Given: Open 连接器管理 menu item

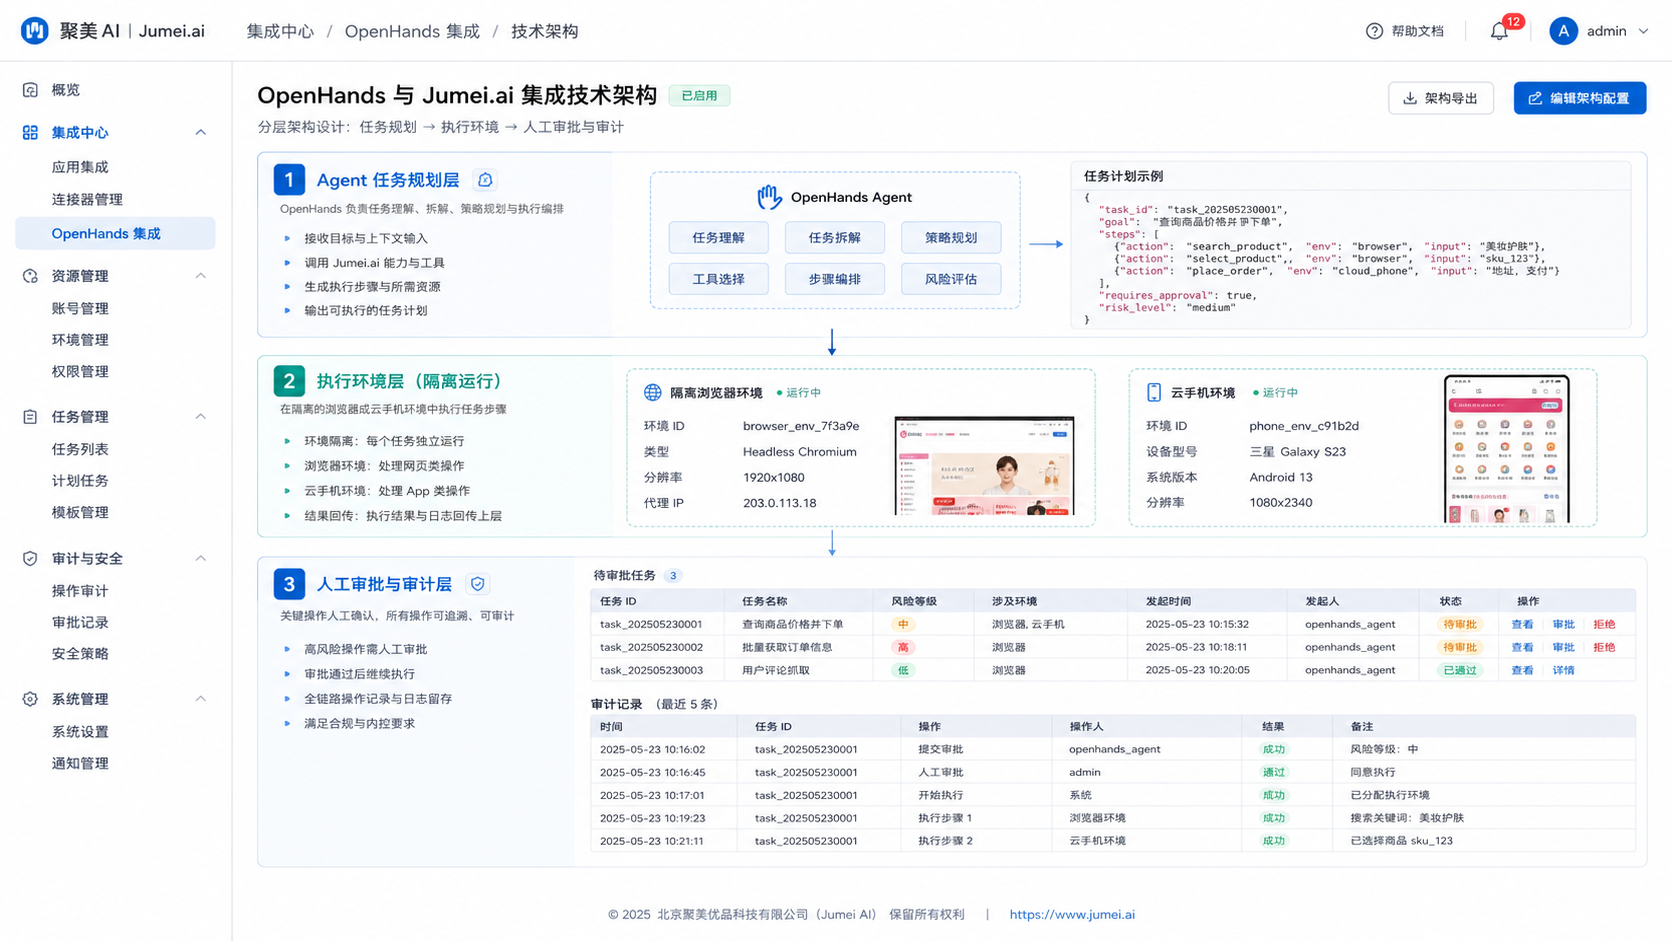Looking at the screenshot, I should (87, 199).
